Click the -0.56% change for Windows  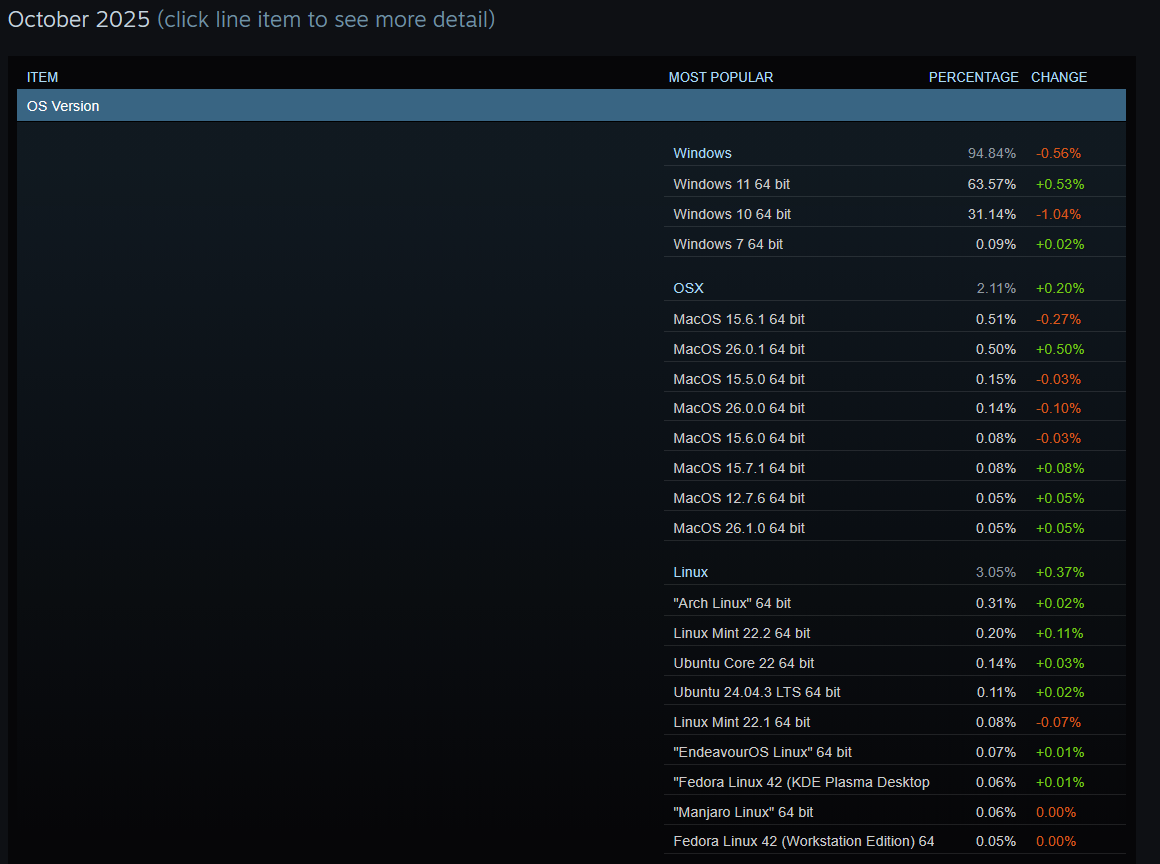pyautogui.click(x=1058, y=153)
